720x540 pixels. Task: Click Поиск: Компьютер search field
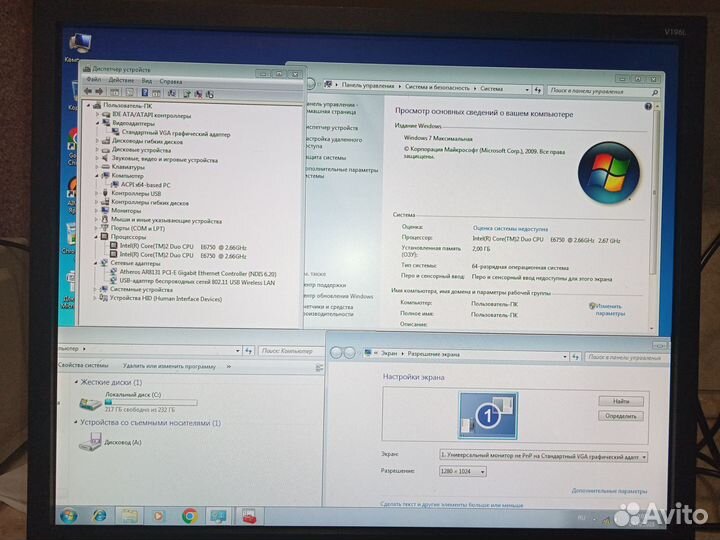[x=290, y=351]
